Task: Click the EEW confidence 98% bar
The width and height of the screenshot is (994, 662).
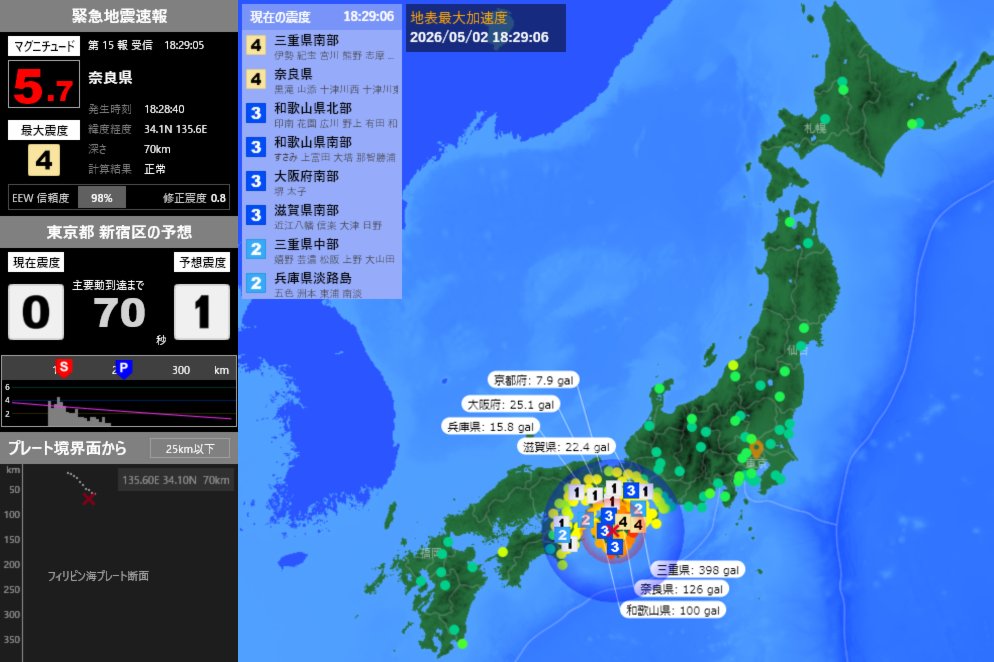Action: point(101,198)
